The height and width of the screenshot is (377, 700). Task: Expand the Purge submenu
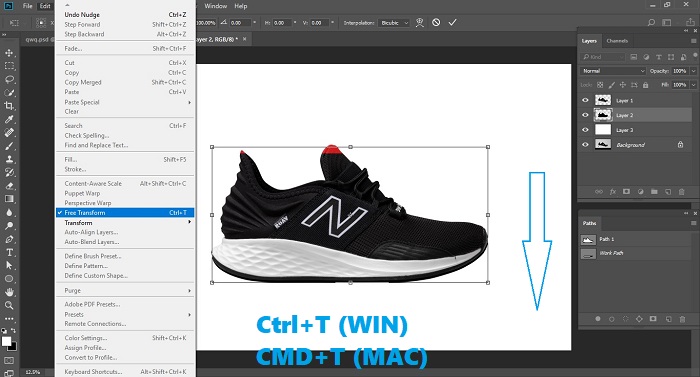click(125, 290)
